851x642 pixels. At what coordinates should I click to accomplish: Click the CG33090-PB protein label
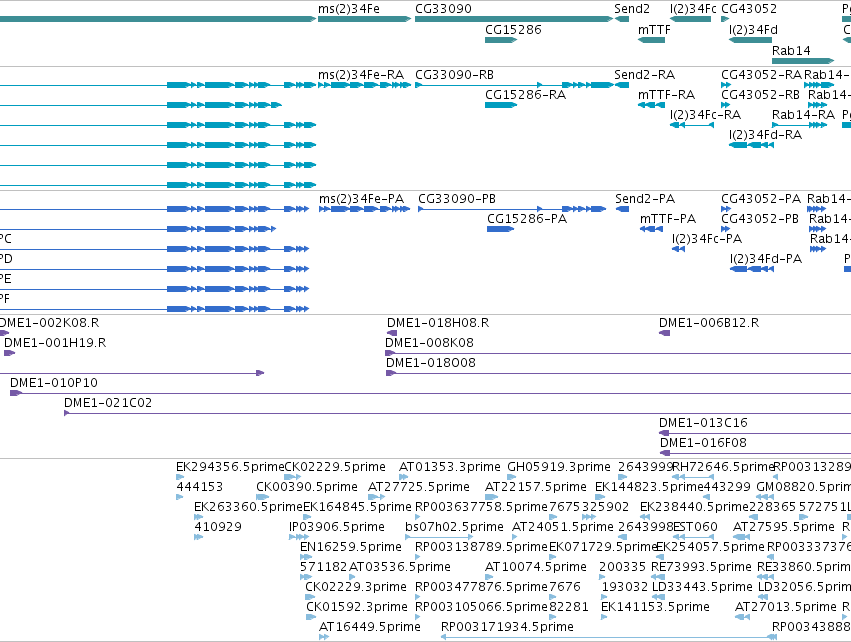coord(457,199)
